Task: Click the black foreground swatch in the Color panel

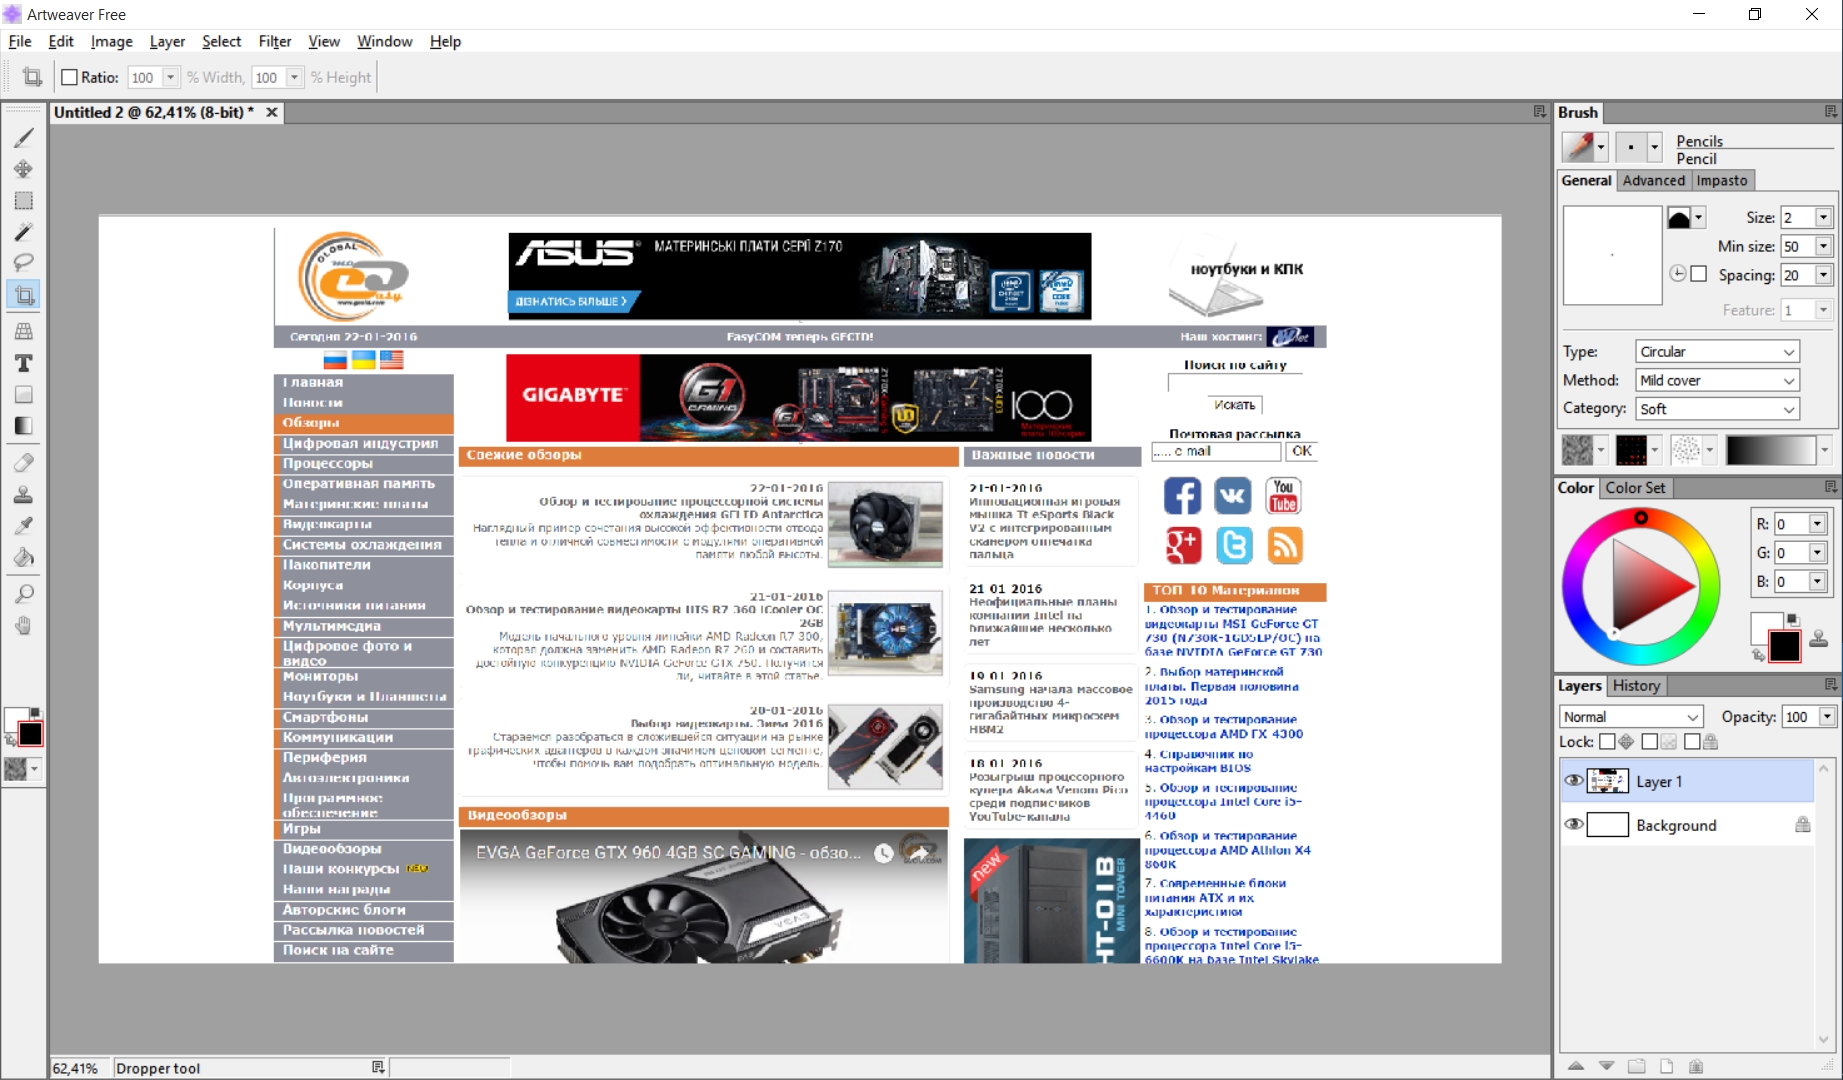Action: [1784, 646]
